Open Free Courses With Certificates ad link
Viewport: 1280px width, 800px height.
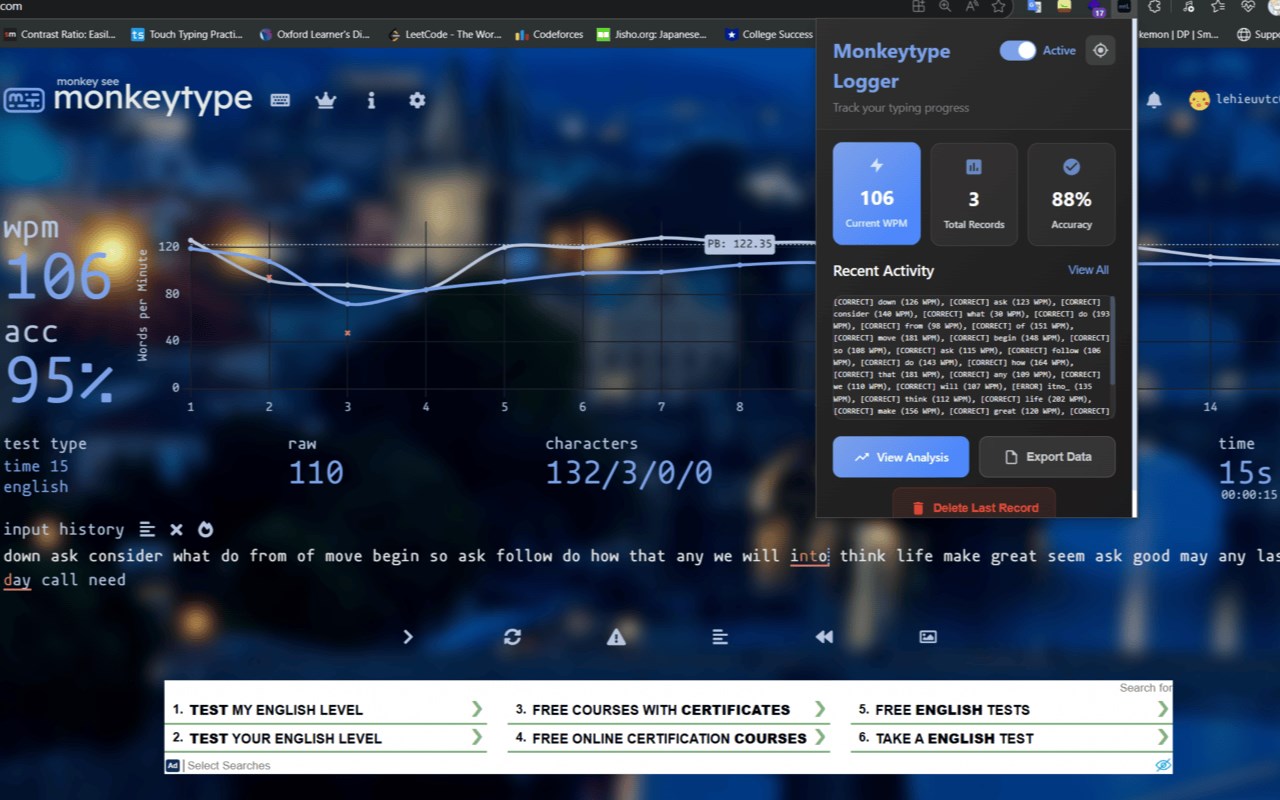pos(669,710)
